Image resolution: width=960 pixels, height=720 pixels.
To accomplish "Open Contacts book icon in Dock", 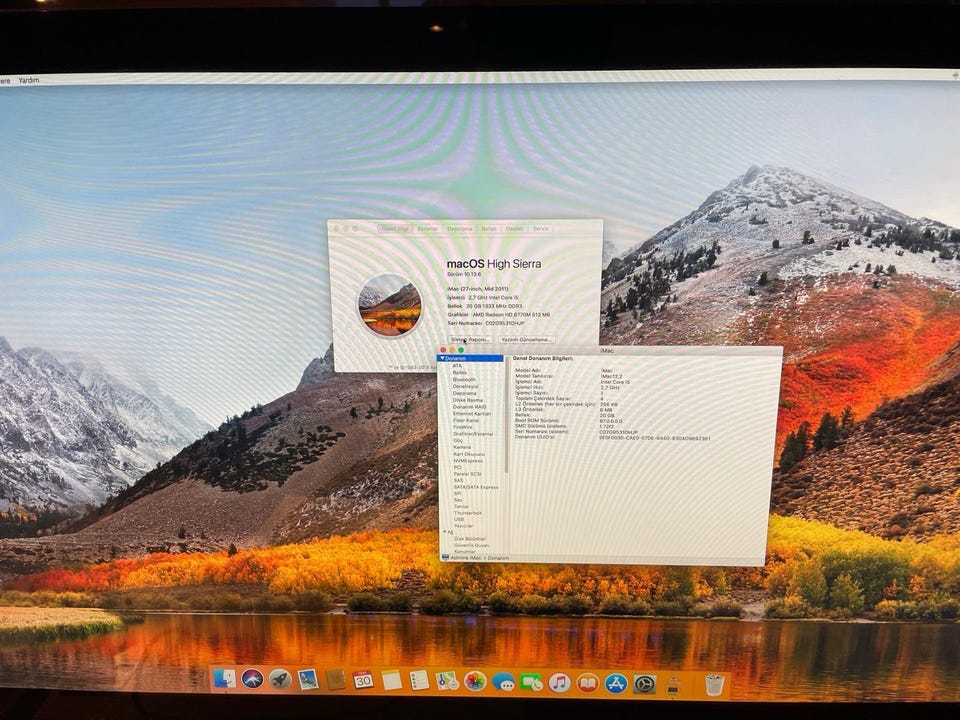I will (x=336, y=680).
